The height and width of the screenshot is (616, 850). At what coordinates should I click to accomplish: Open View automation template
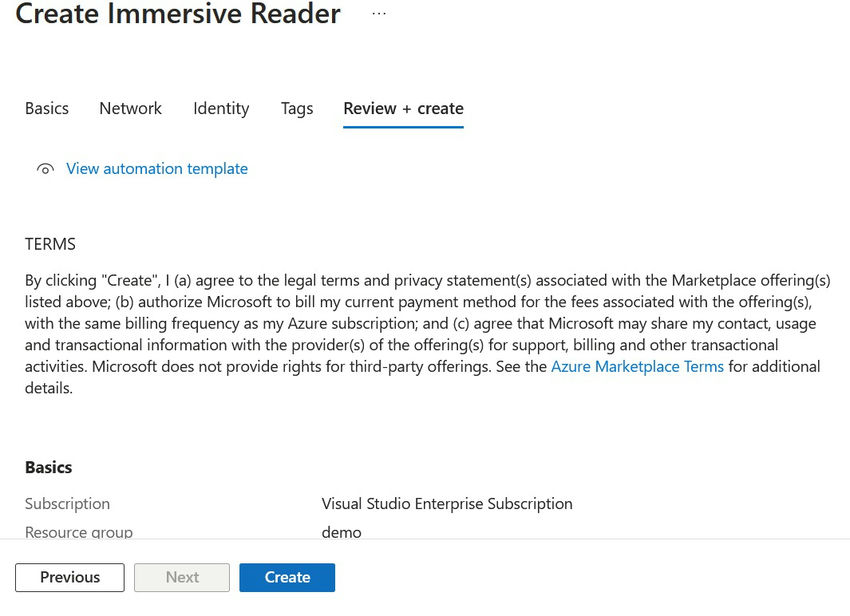156,169
